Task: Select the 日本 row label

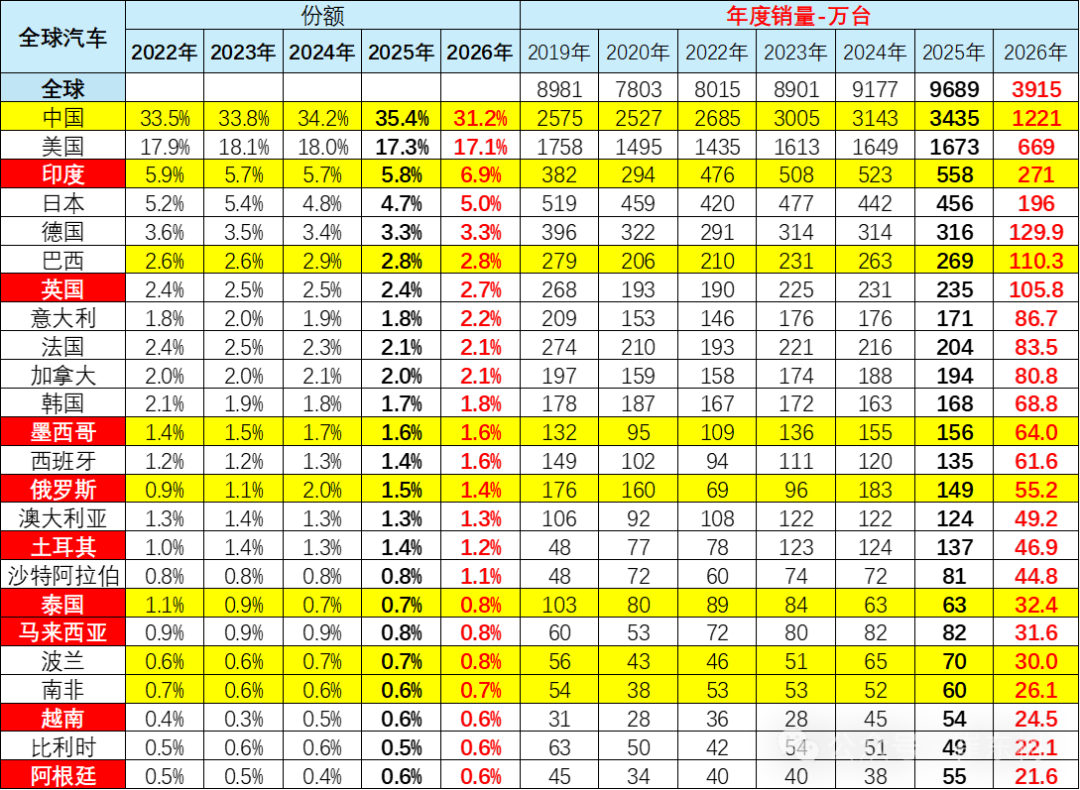Action: (63, 203)
